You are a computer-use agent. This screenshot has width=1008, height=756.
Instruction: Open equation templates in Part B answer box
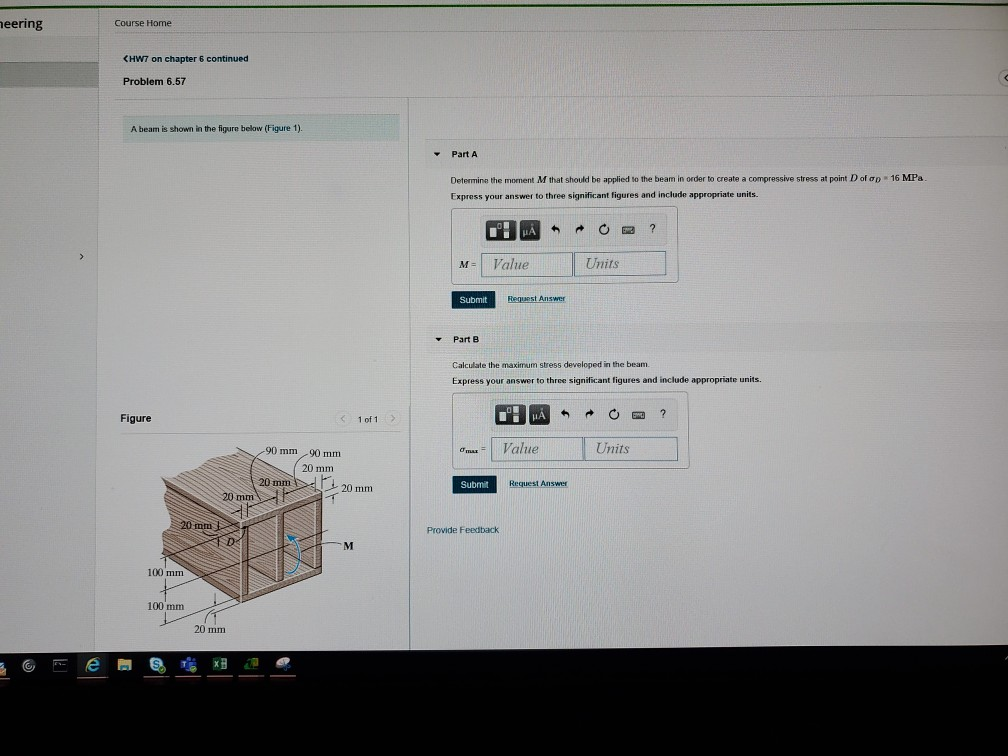click(x=510, y=414)
